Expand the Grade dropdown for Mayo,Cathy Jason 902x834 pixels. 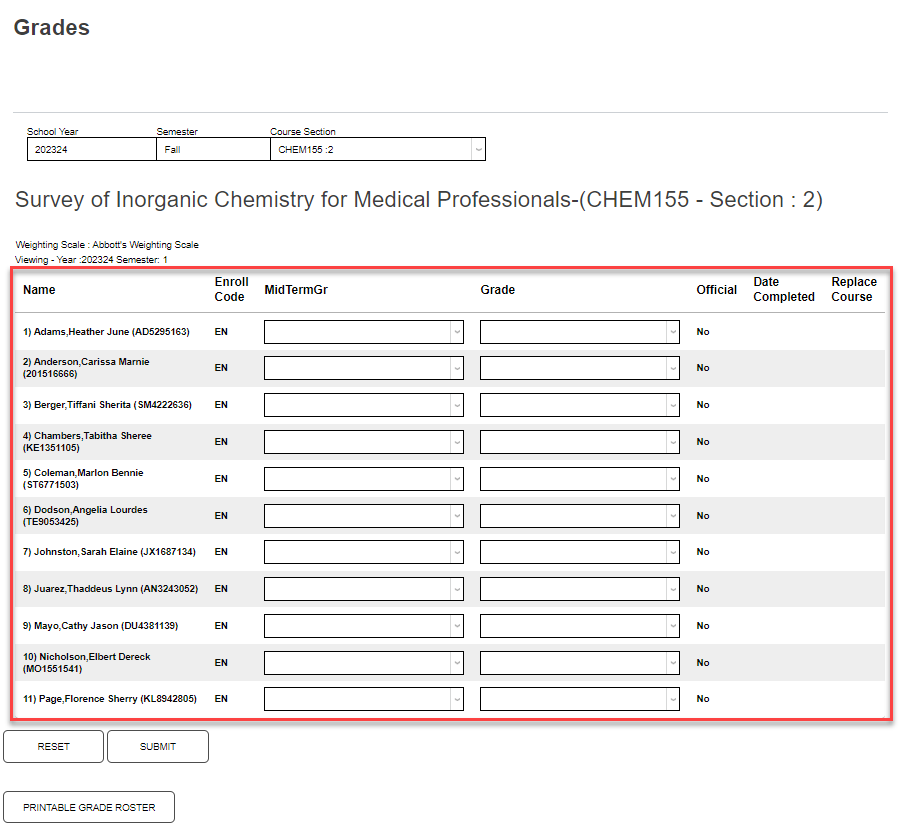pos(579,625)
